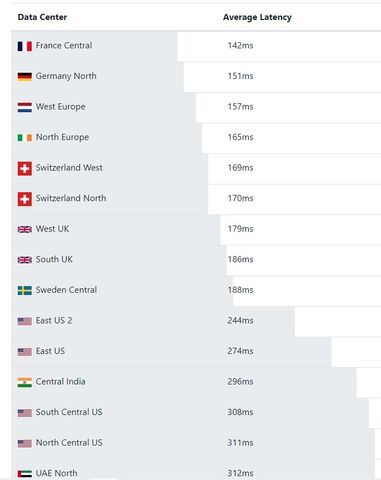Click the Ireland flag beside North Europe
This screenshot has width=381, height=480.
point(25,137)
